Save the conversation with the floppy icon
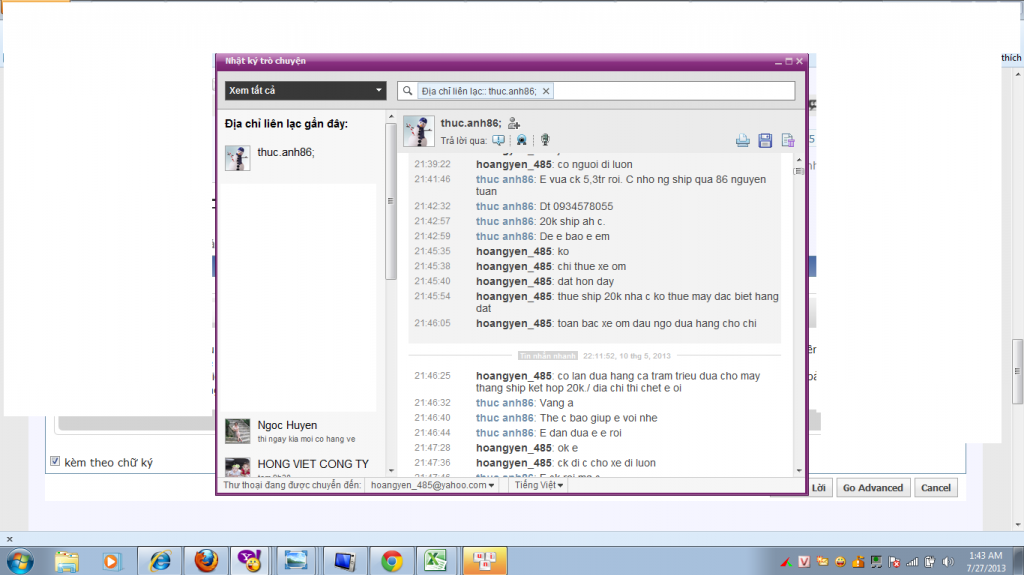Screen dimensions: 1024x575 pos(765,140)
